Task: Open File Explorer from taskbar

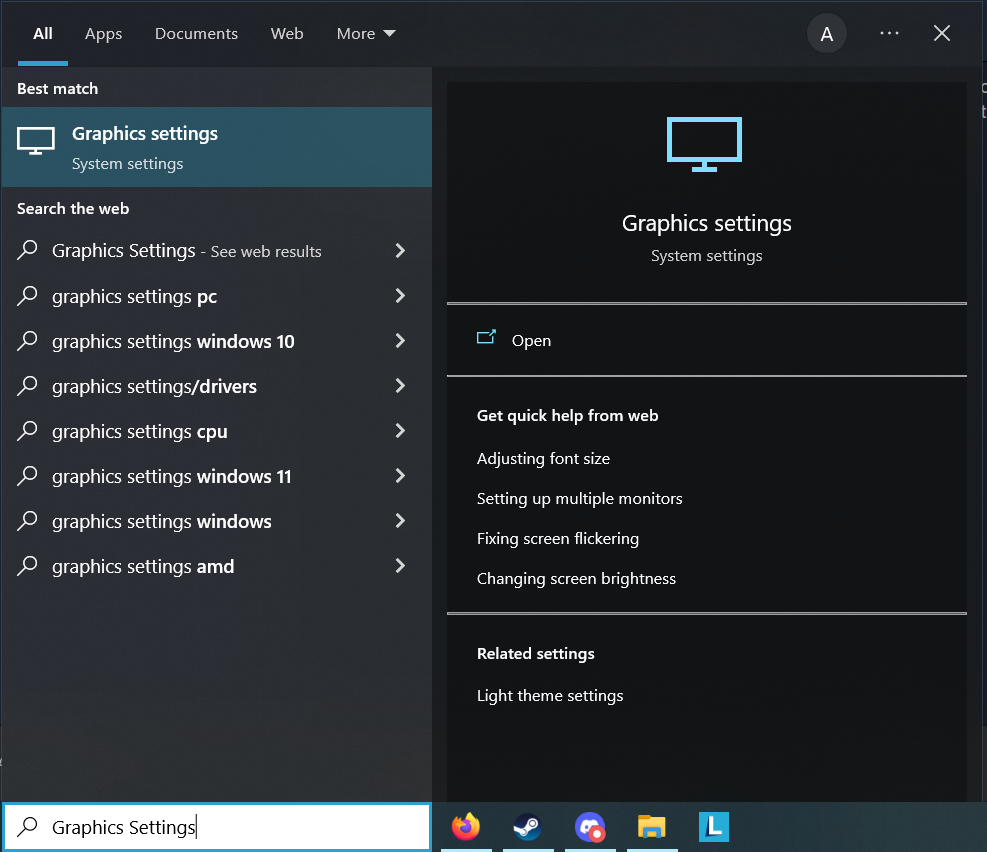Action: point(652,827)
